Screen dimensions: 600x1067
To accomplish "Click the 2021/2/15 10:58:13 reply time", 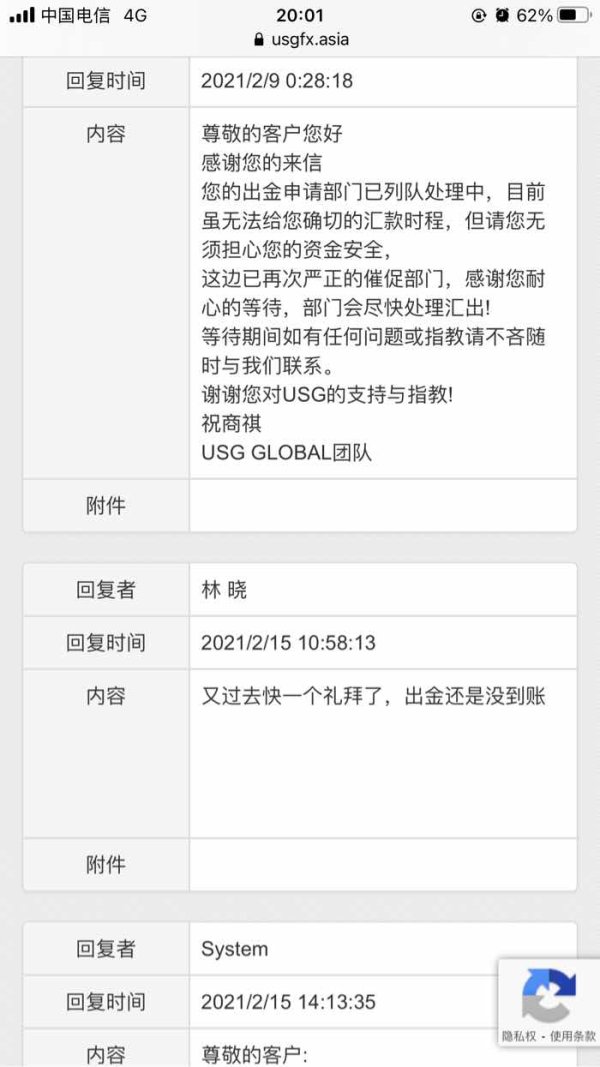I will tap(288, 643).
